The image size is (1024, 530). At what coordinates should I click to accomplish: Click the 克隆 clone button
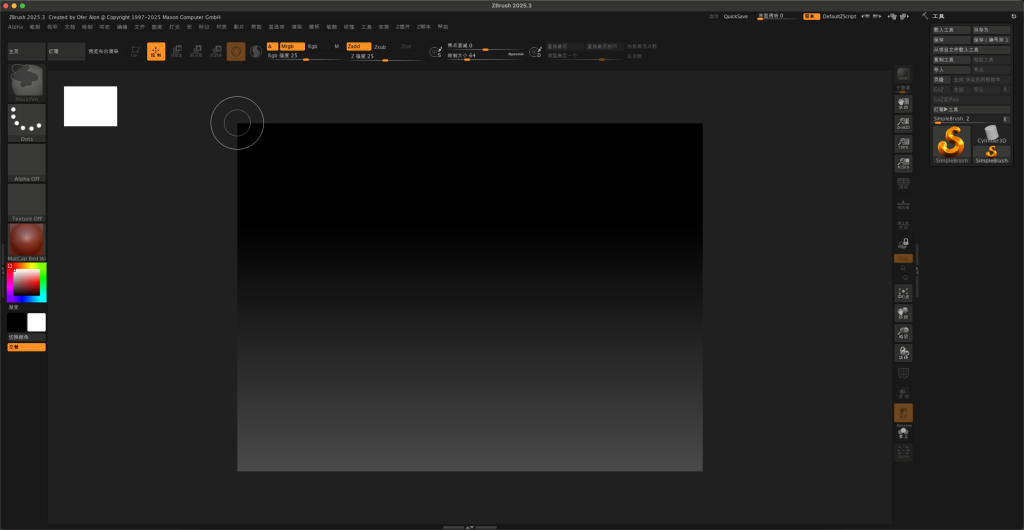[941, 79]
